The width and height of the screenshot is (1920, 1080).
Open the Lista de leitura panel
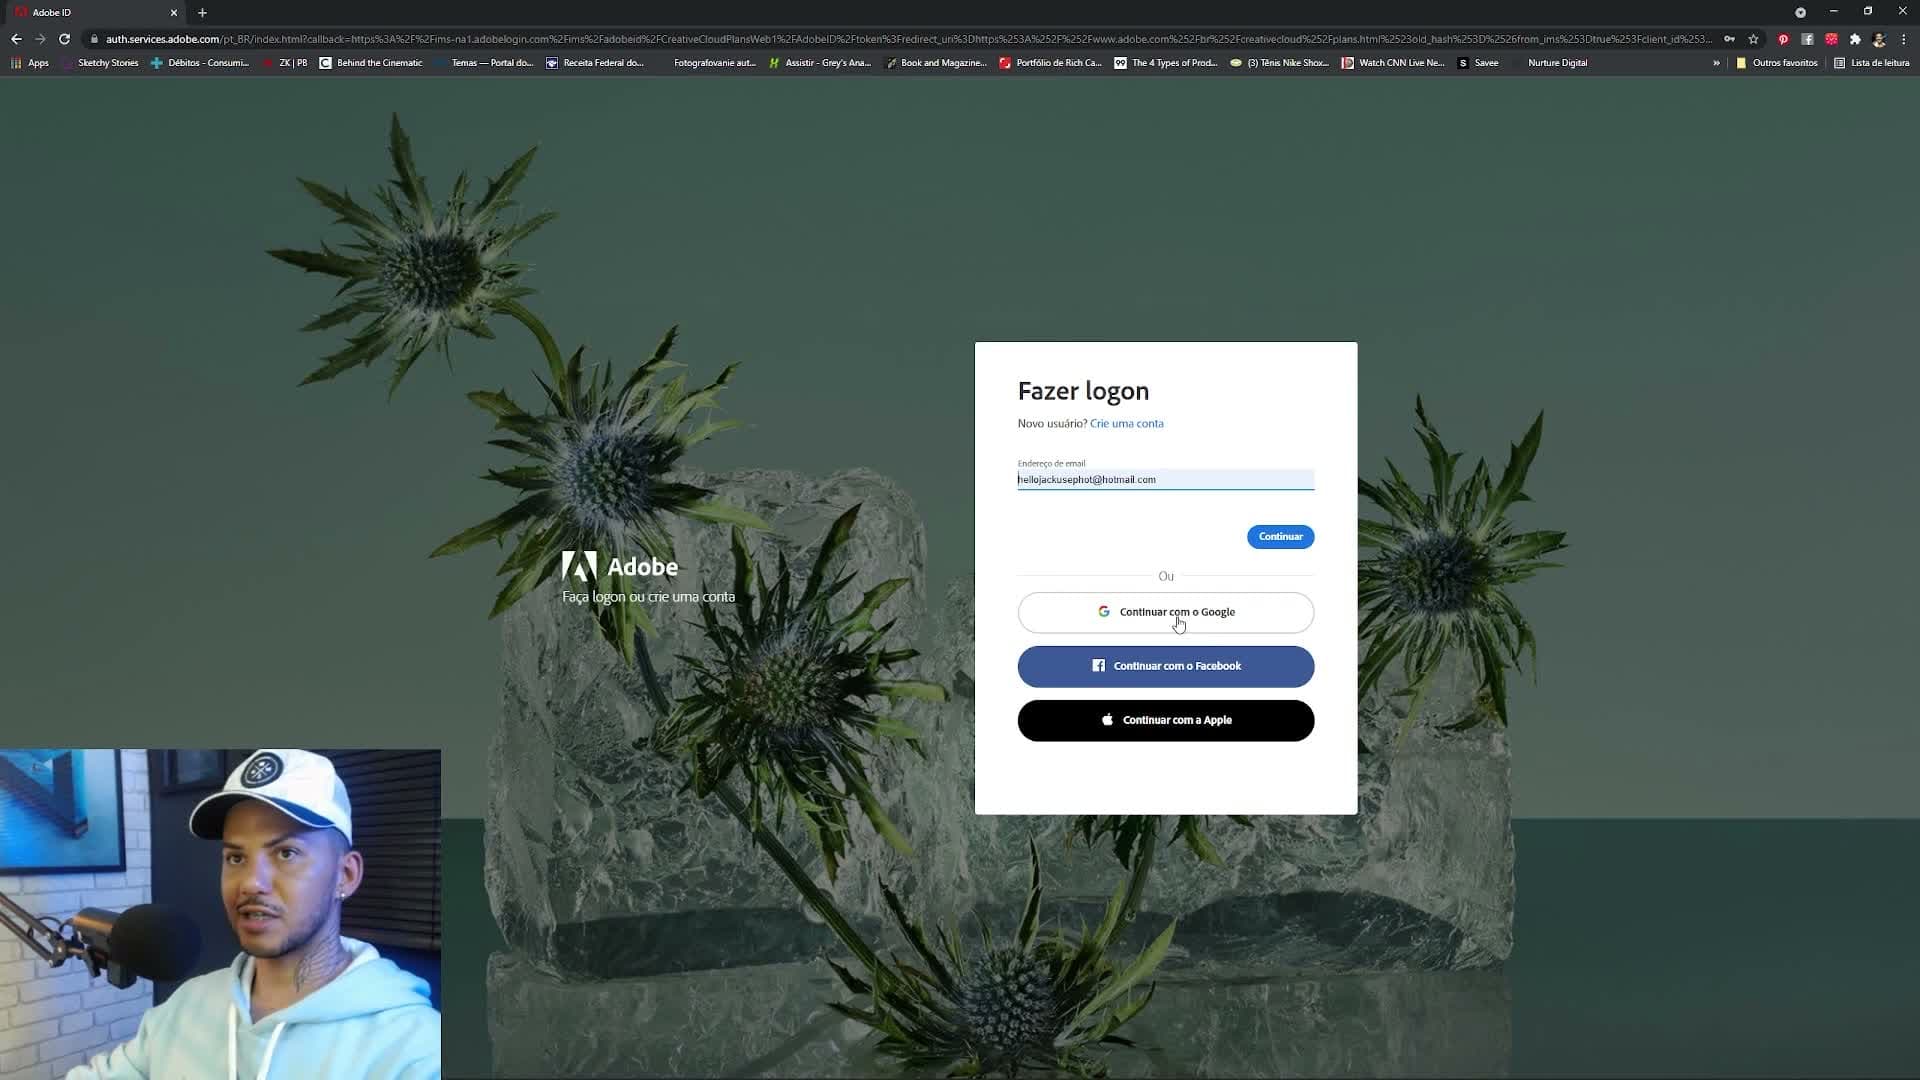coord(1871,63)
